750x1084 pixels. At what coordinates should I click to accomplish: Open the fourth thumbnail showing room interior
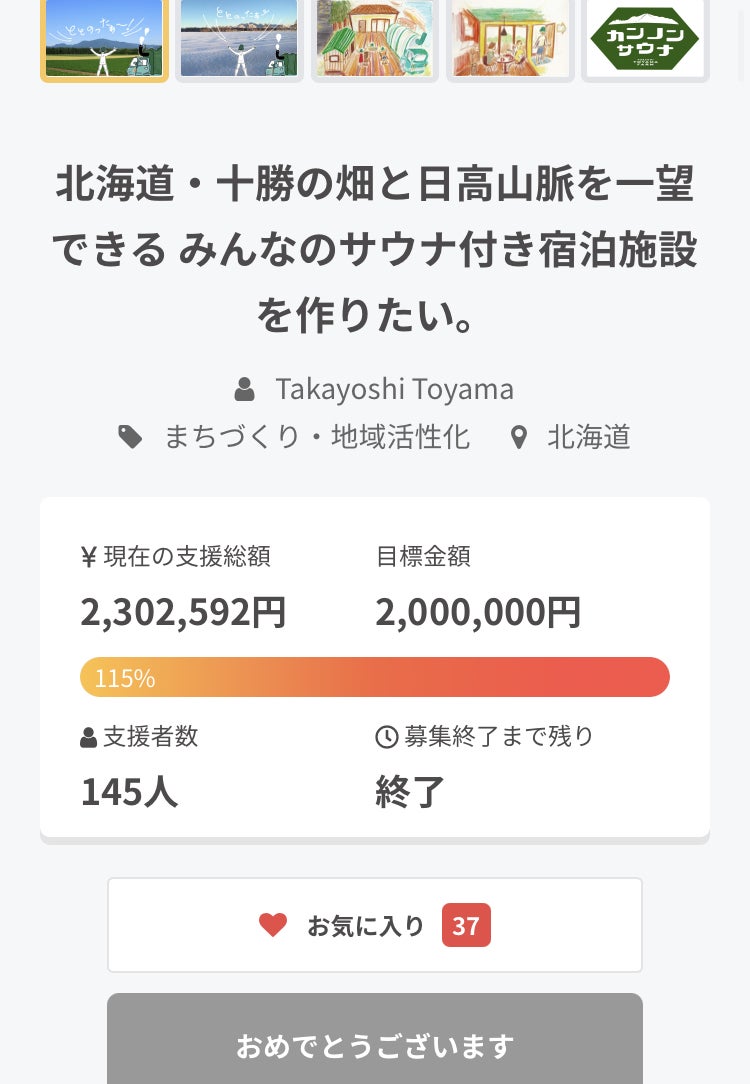coord(510,38)
